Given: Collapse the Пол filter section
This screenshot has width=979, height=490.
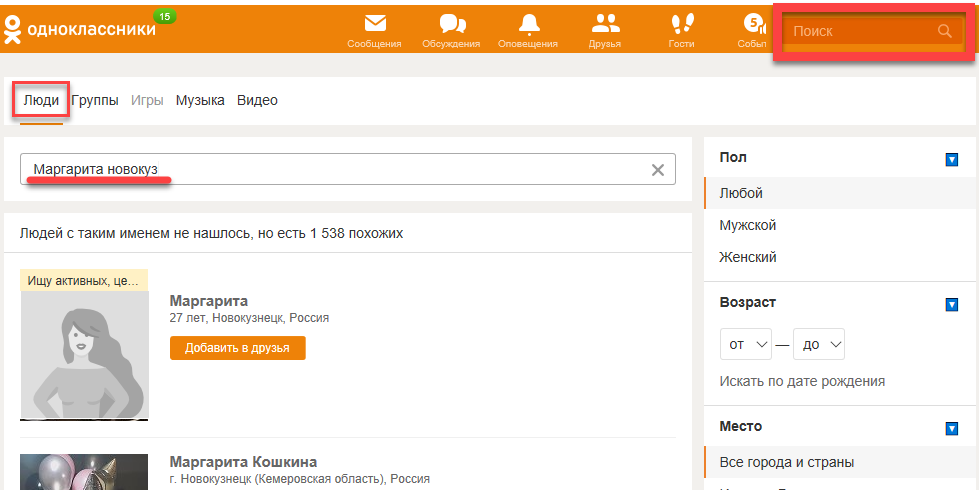Looking at the screenshot, I should (x=952, y=160).
